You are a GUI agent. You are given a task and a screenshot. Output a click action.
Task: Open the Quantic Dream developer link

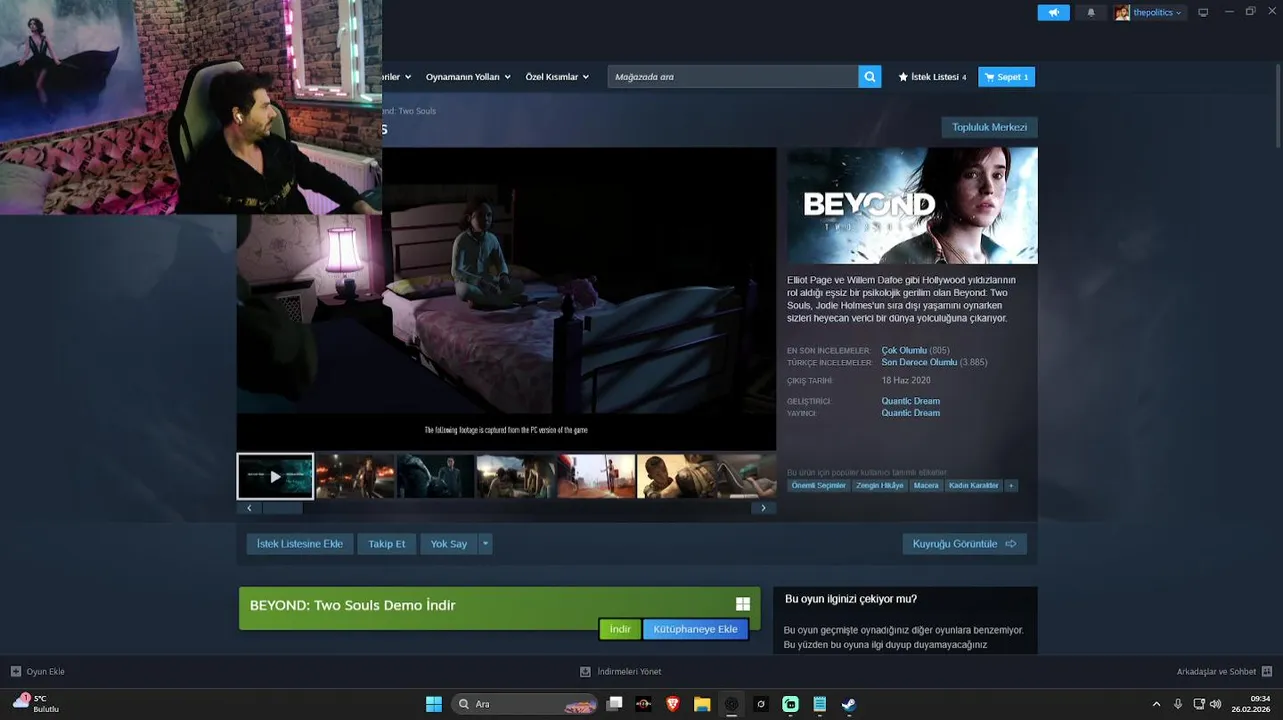point(911,401)
